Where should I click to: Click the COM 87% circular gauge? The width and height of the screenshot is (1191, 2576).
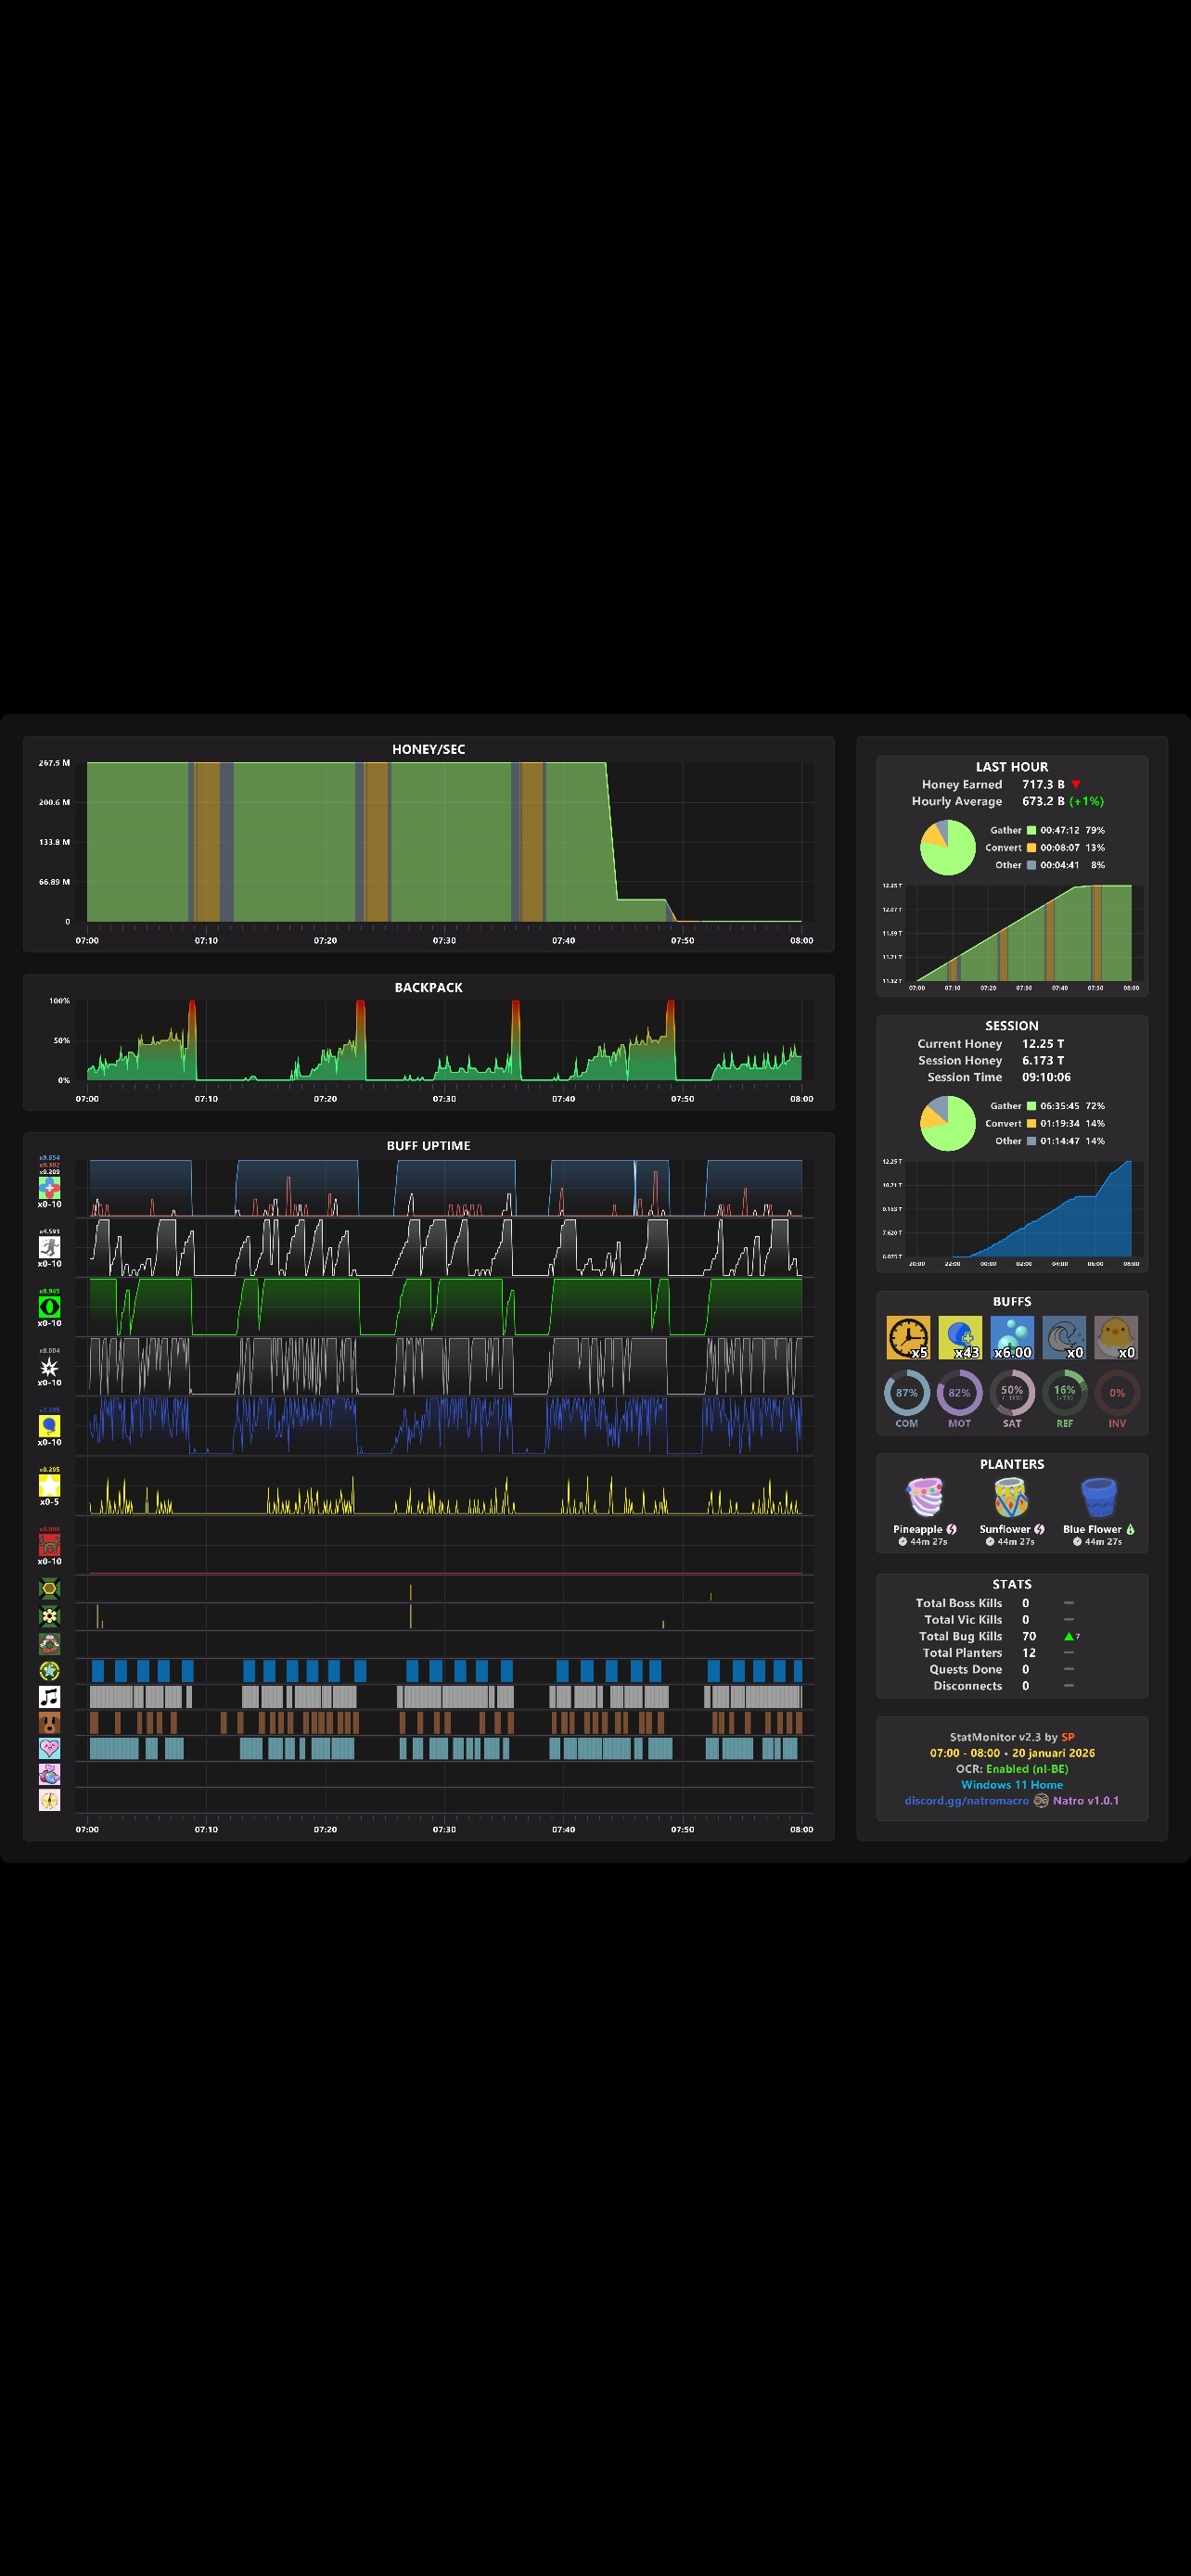point(906,1393)
